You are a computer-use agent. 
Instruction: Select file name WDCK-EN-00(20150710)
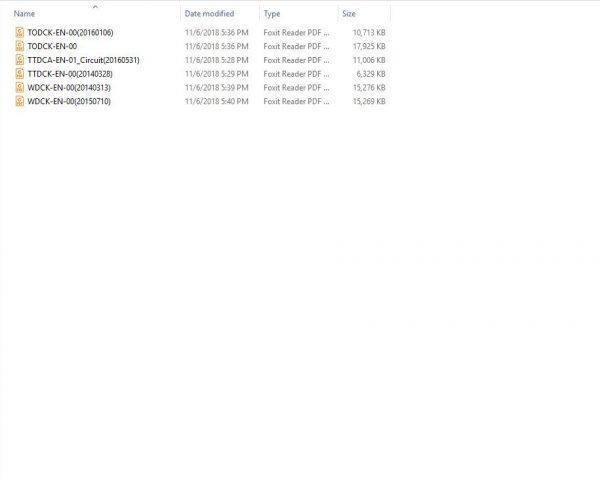click(69, 101)
